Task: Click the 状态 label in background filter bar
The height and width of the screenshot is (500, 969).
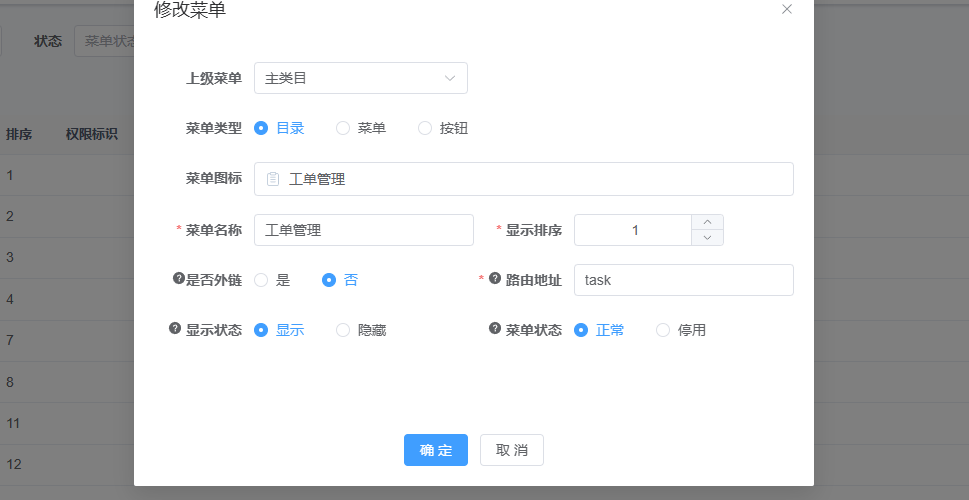Action: [48, 41]
